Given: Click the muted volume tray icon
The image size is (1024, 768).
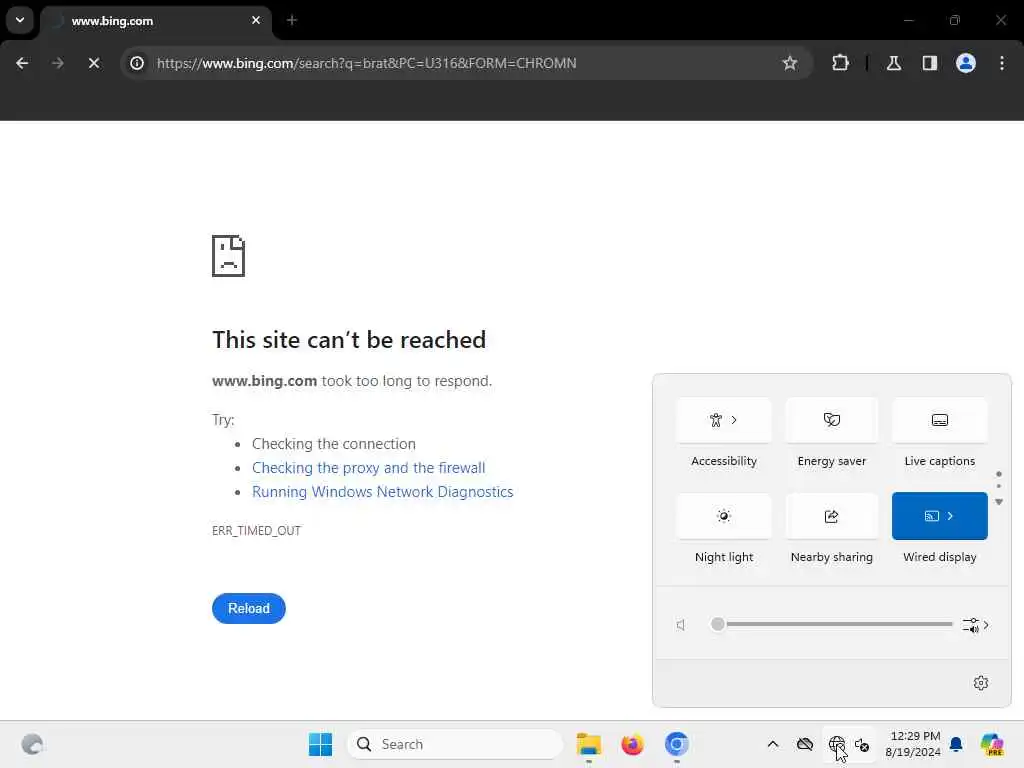Looking at the screenshot, I should point(862,744).
